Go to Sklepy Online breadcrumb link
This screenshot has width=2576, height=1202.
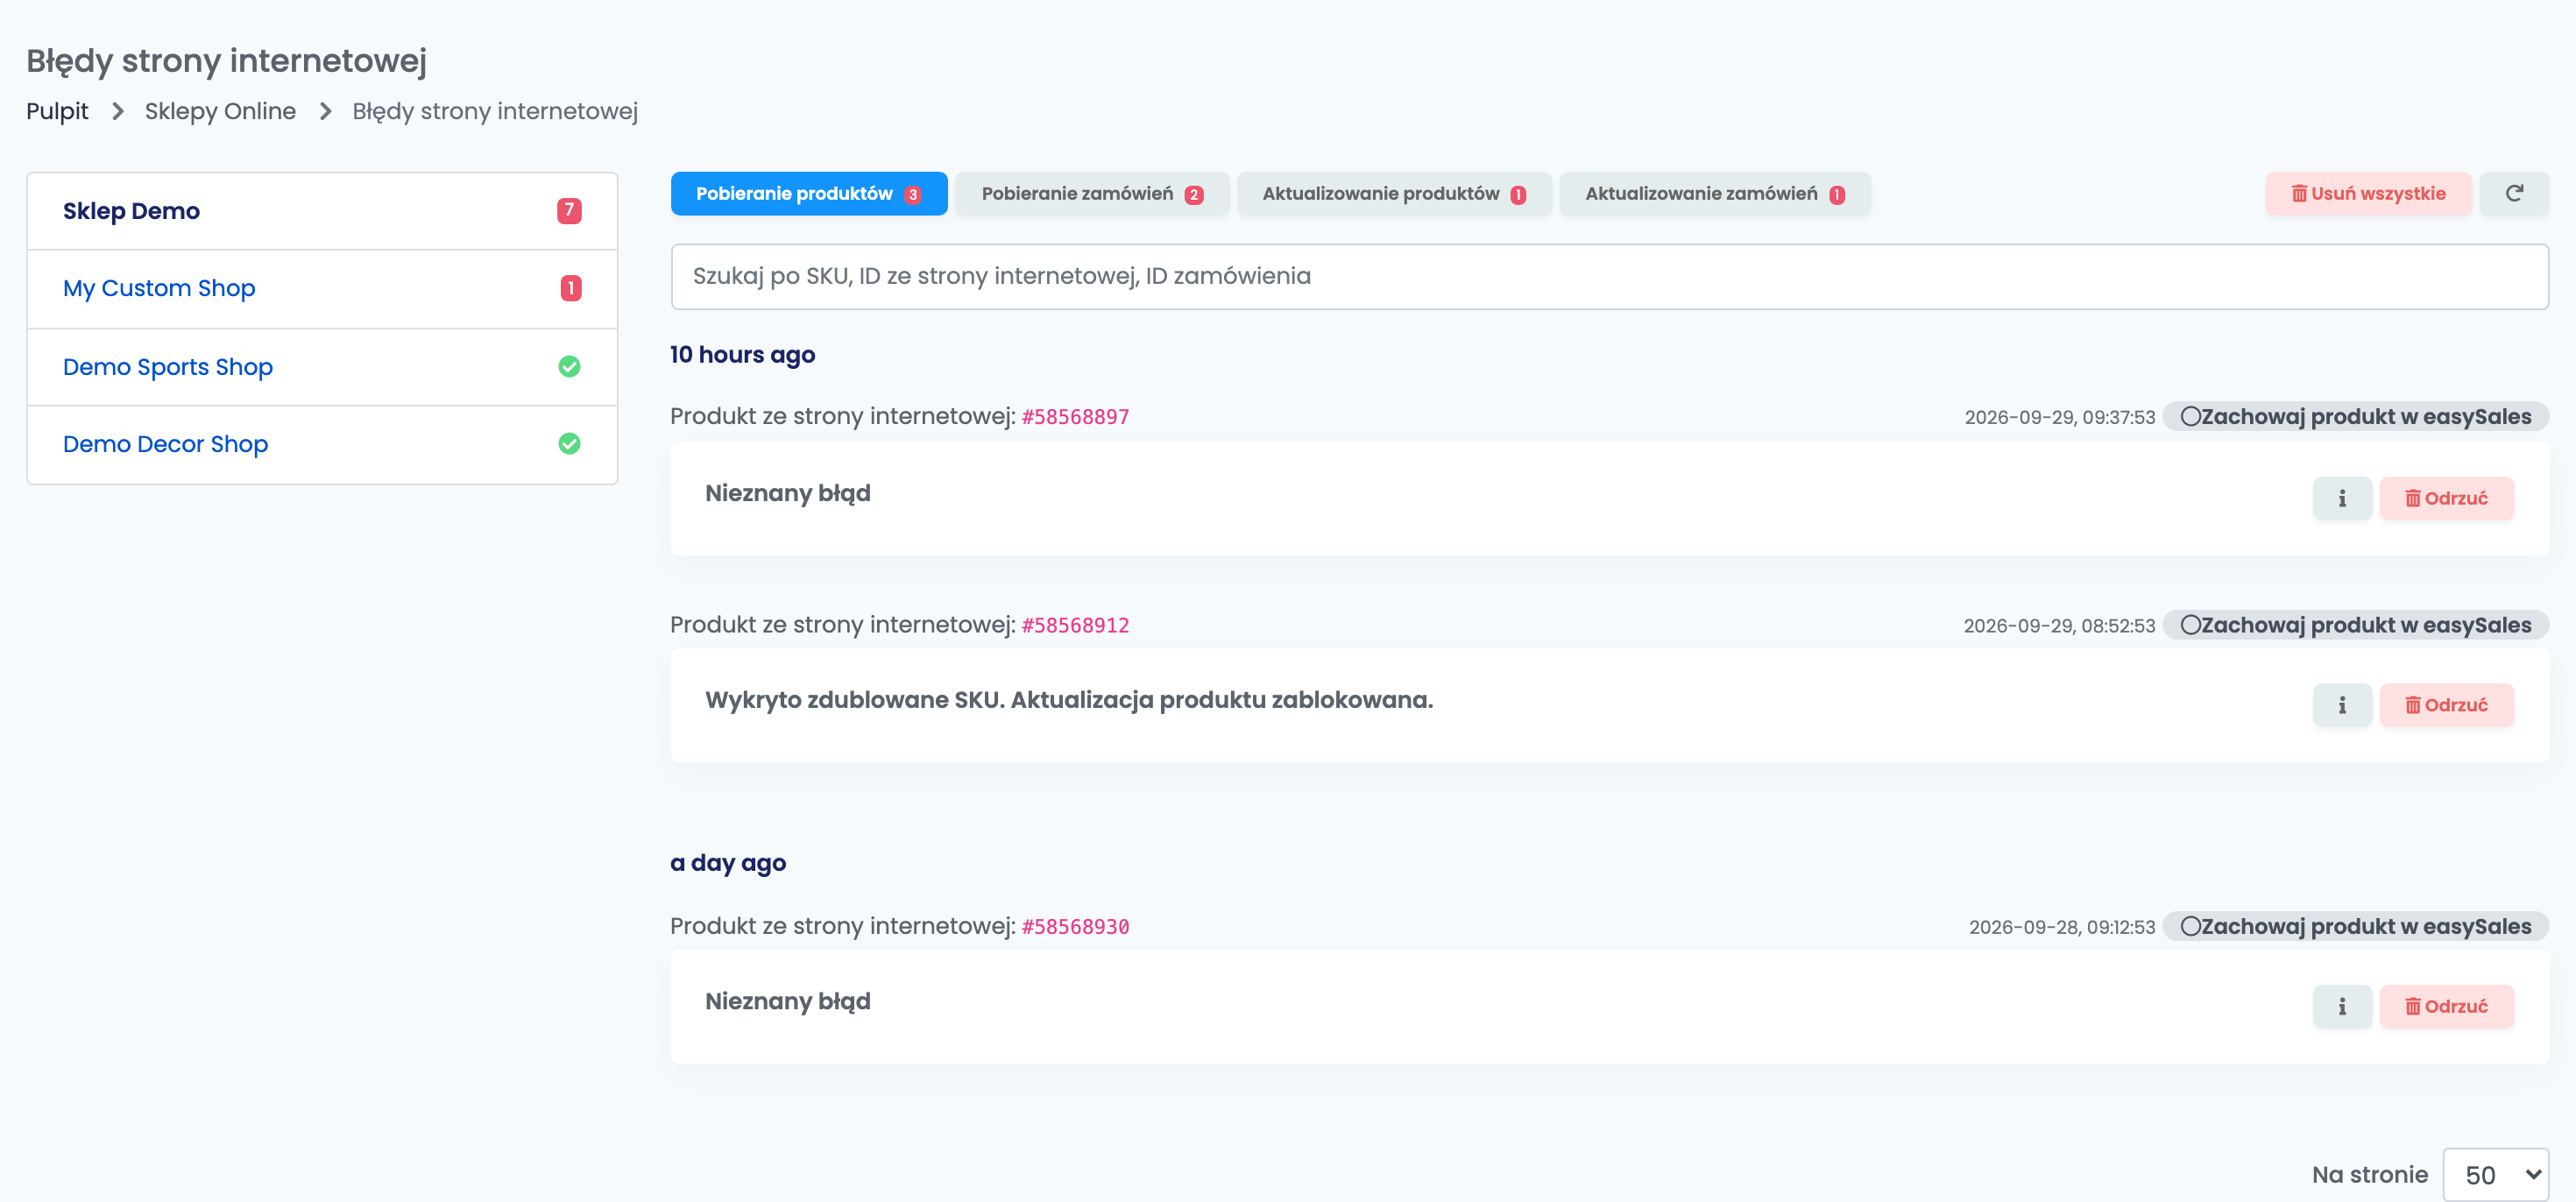click(220, 111)
